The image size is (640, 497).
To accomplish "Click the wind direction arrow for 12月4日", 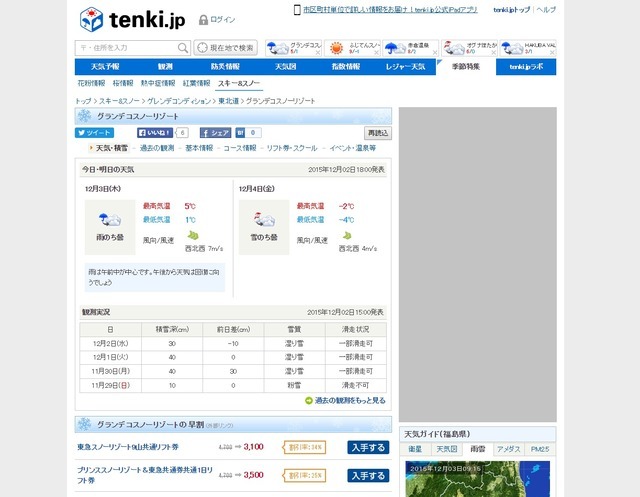I will tap(347, 235).
